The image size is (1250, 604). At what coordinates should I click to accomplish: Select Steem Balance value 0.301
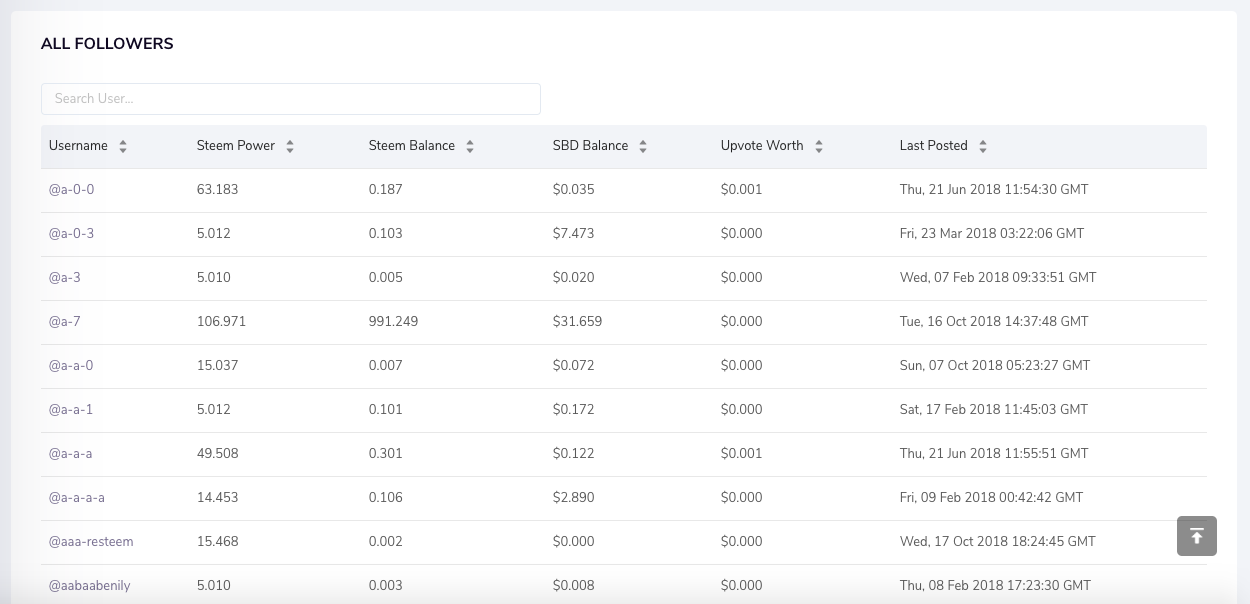click(x=386, y=454)
